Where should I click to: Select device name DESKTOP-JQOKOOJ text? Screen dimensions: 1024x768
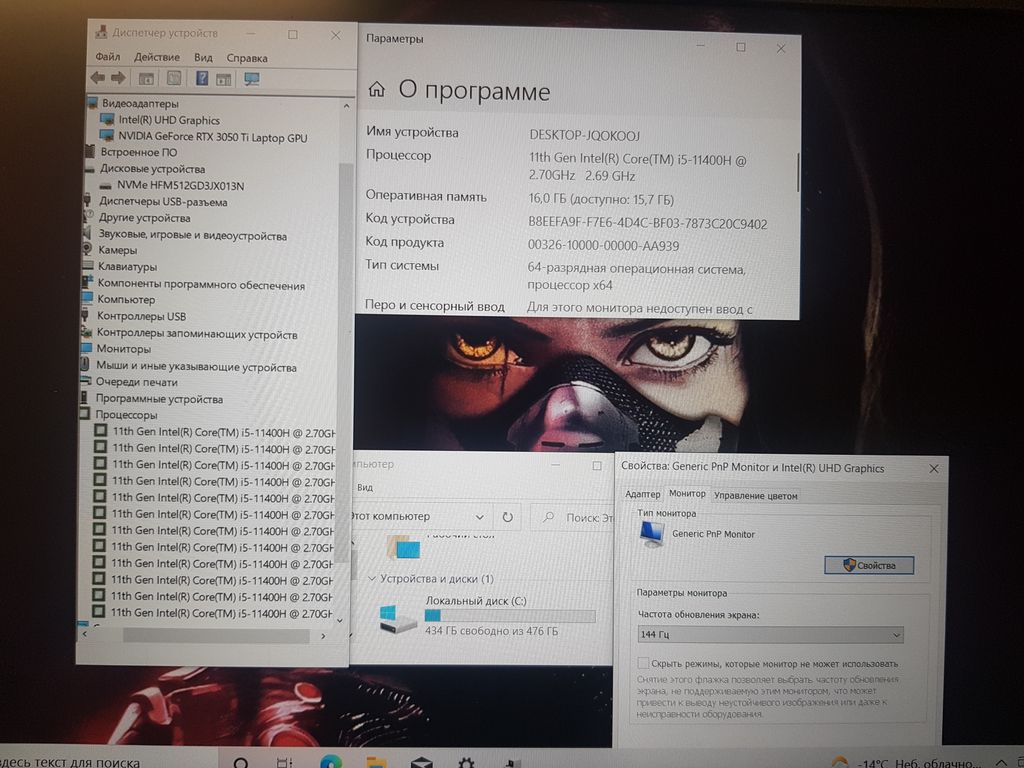pos(584,135)
